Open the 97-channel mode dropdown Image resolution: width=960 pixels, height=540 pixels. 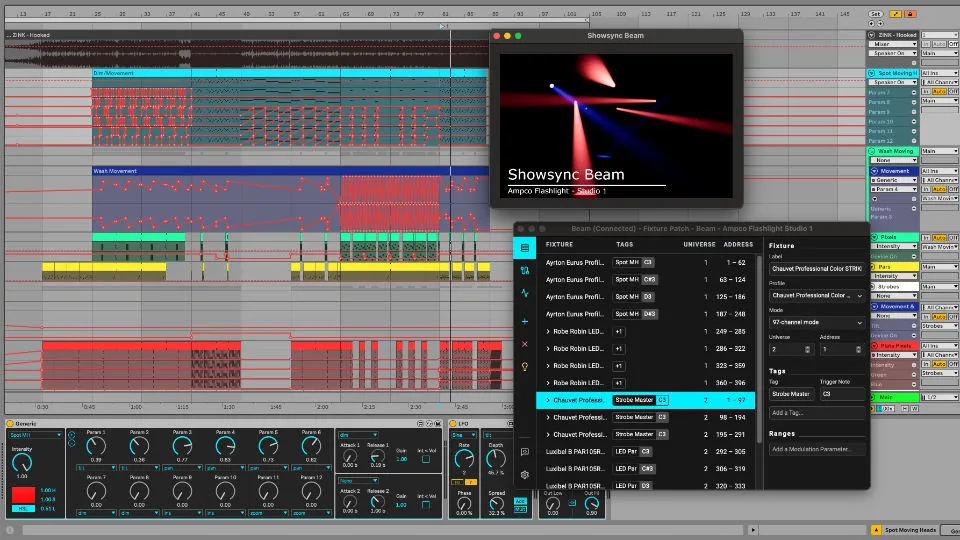pyautogui.click(x=817, y=323)
